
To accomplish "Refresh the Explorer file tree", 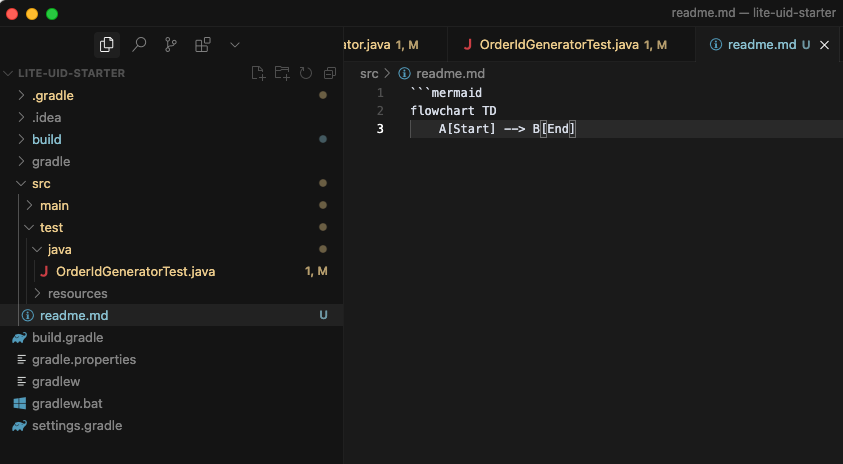I will (306, 73).
